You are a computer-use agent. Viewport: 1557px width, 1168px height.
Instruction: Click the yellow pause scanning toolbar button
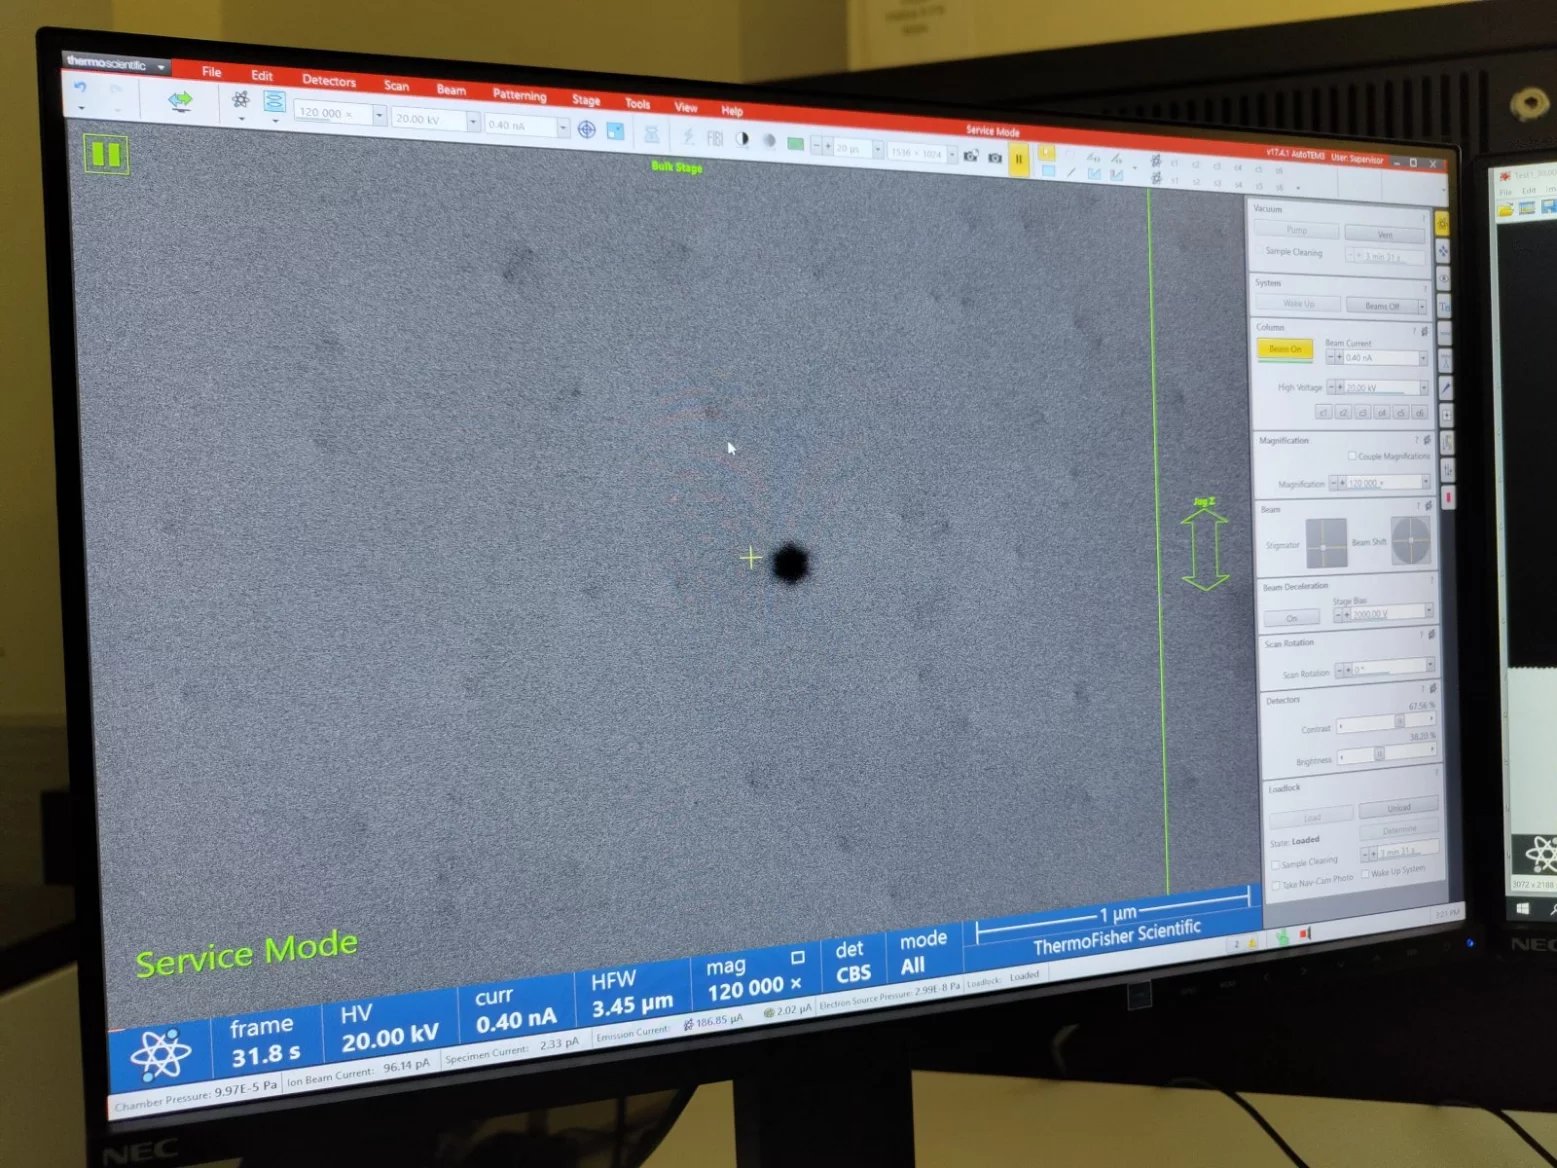point(1019,159)
